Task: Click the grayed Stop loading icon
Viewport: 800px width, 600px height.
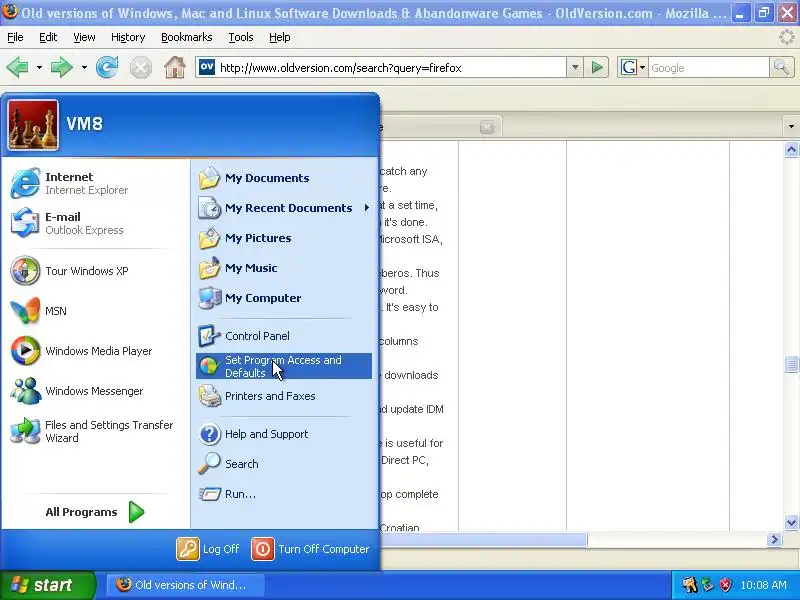Action: click(x=140, y=67)
